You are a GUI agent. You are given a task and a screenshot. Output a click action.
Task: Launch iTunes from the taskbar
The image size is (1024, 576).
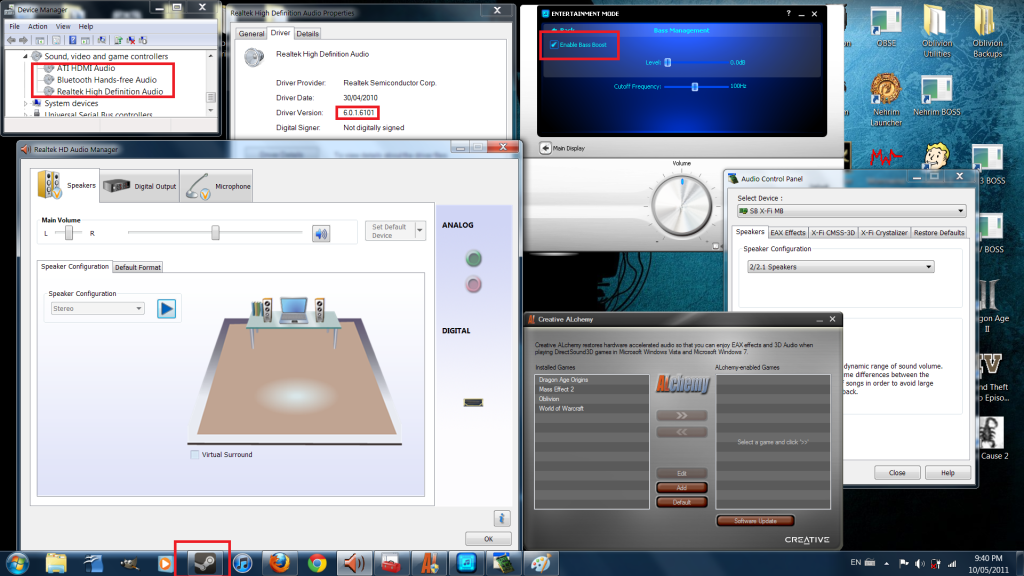coord(242,562)
